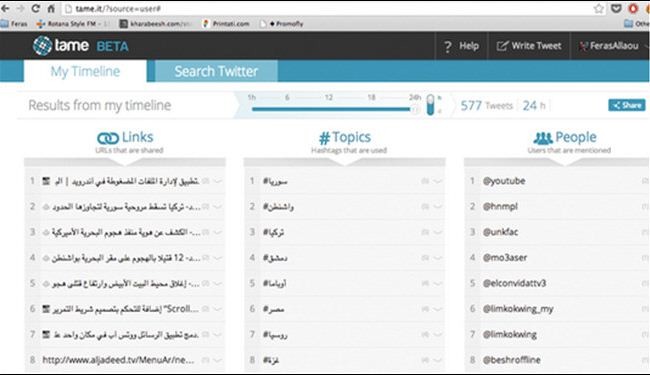
Task: Open the #أوباما topic
Action: pyautogui.click(x=274, y=284)
